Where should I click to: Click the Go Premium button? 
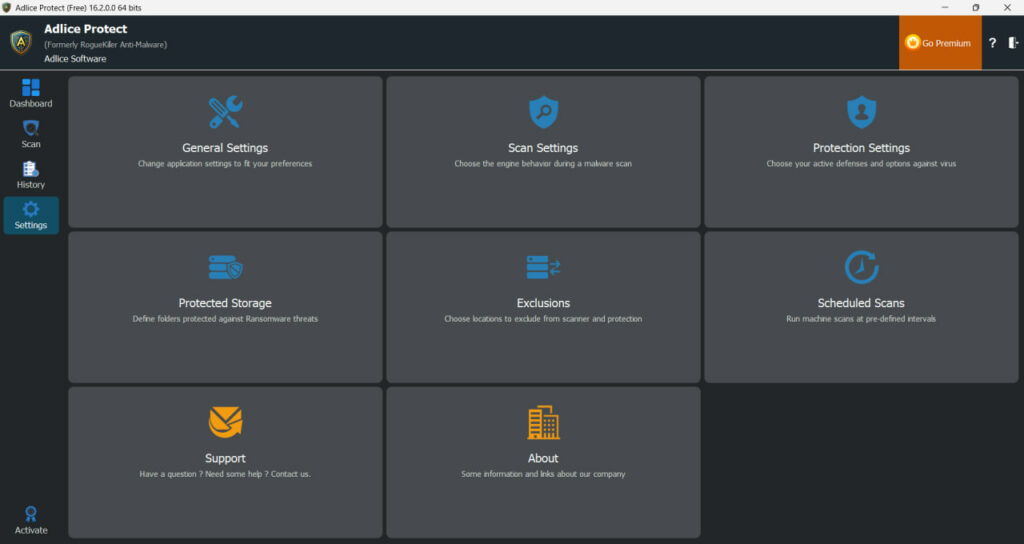(940, 43)
